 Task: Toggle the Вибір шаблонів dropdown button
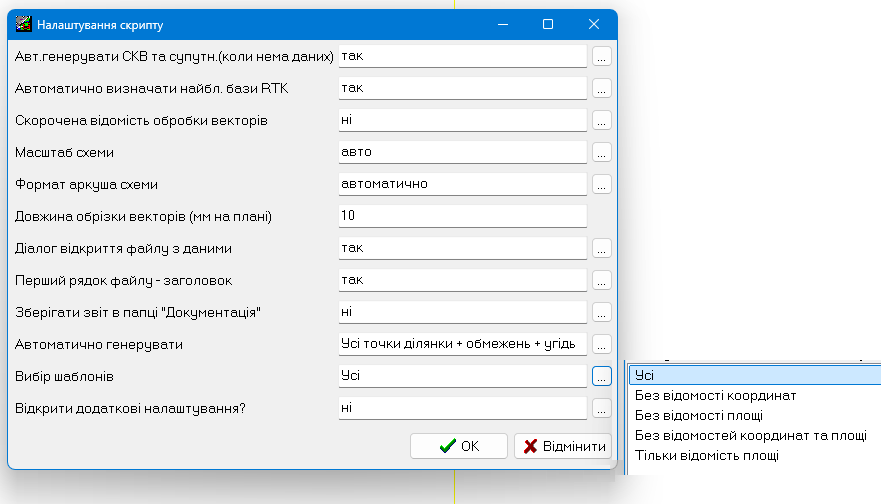[601, 376]
